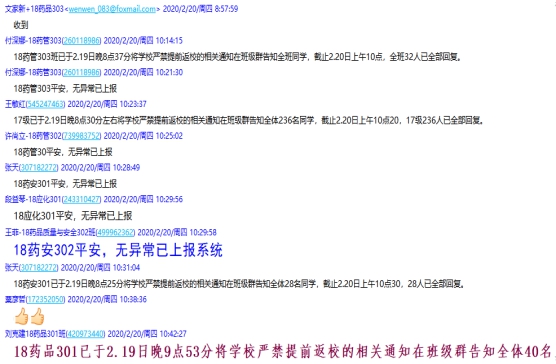Image resolution: width=556 pixels, height=364 pixels.
Task: Click the first thumbs-up emoji
Action: 21,316
